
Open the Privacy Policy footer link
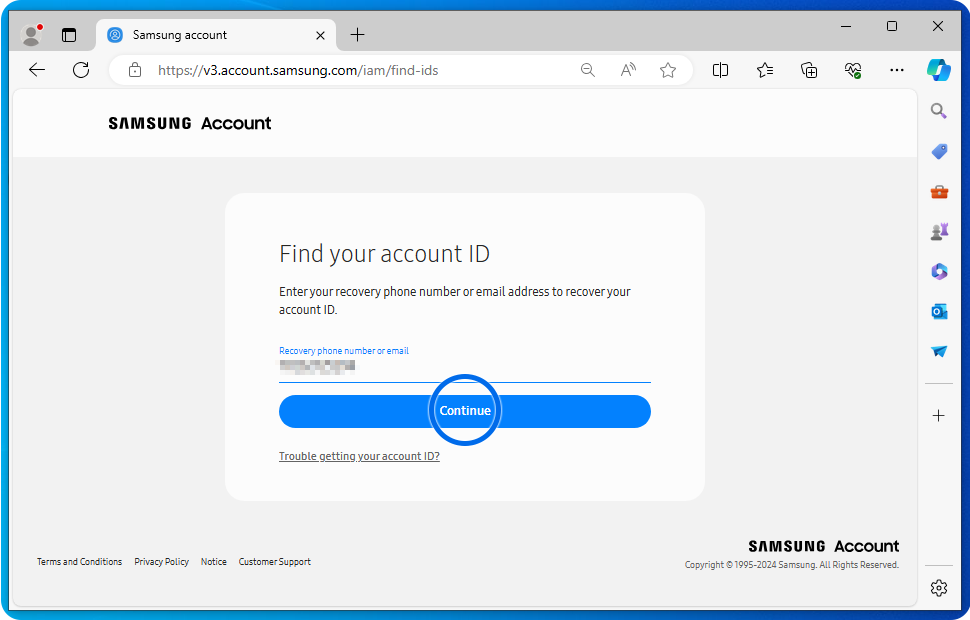click(x=161, y=562)
